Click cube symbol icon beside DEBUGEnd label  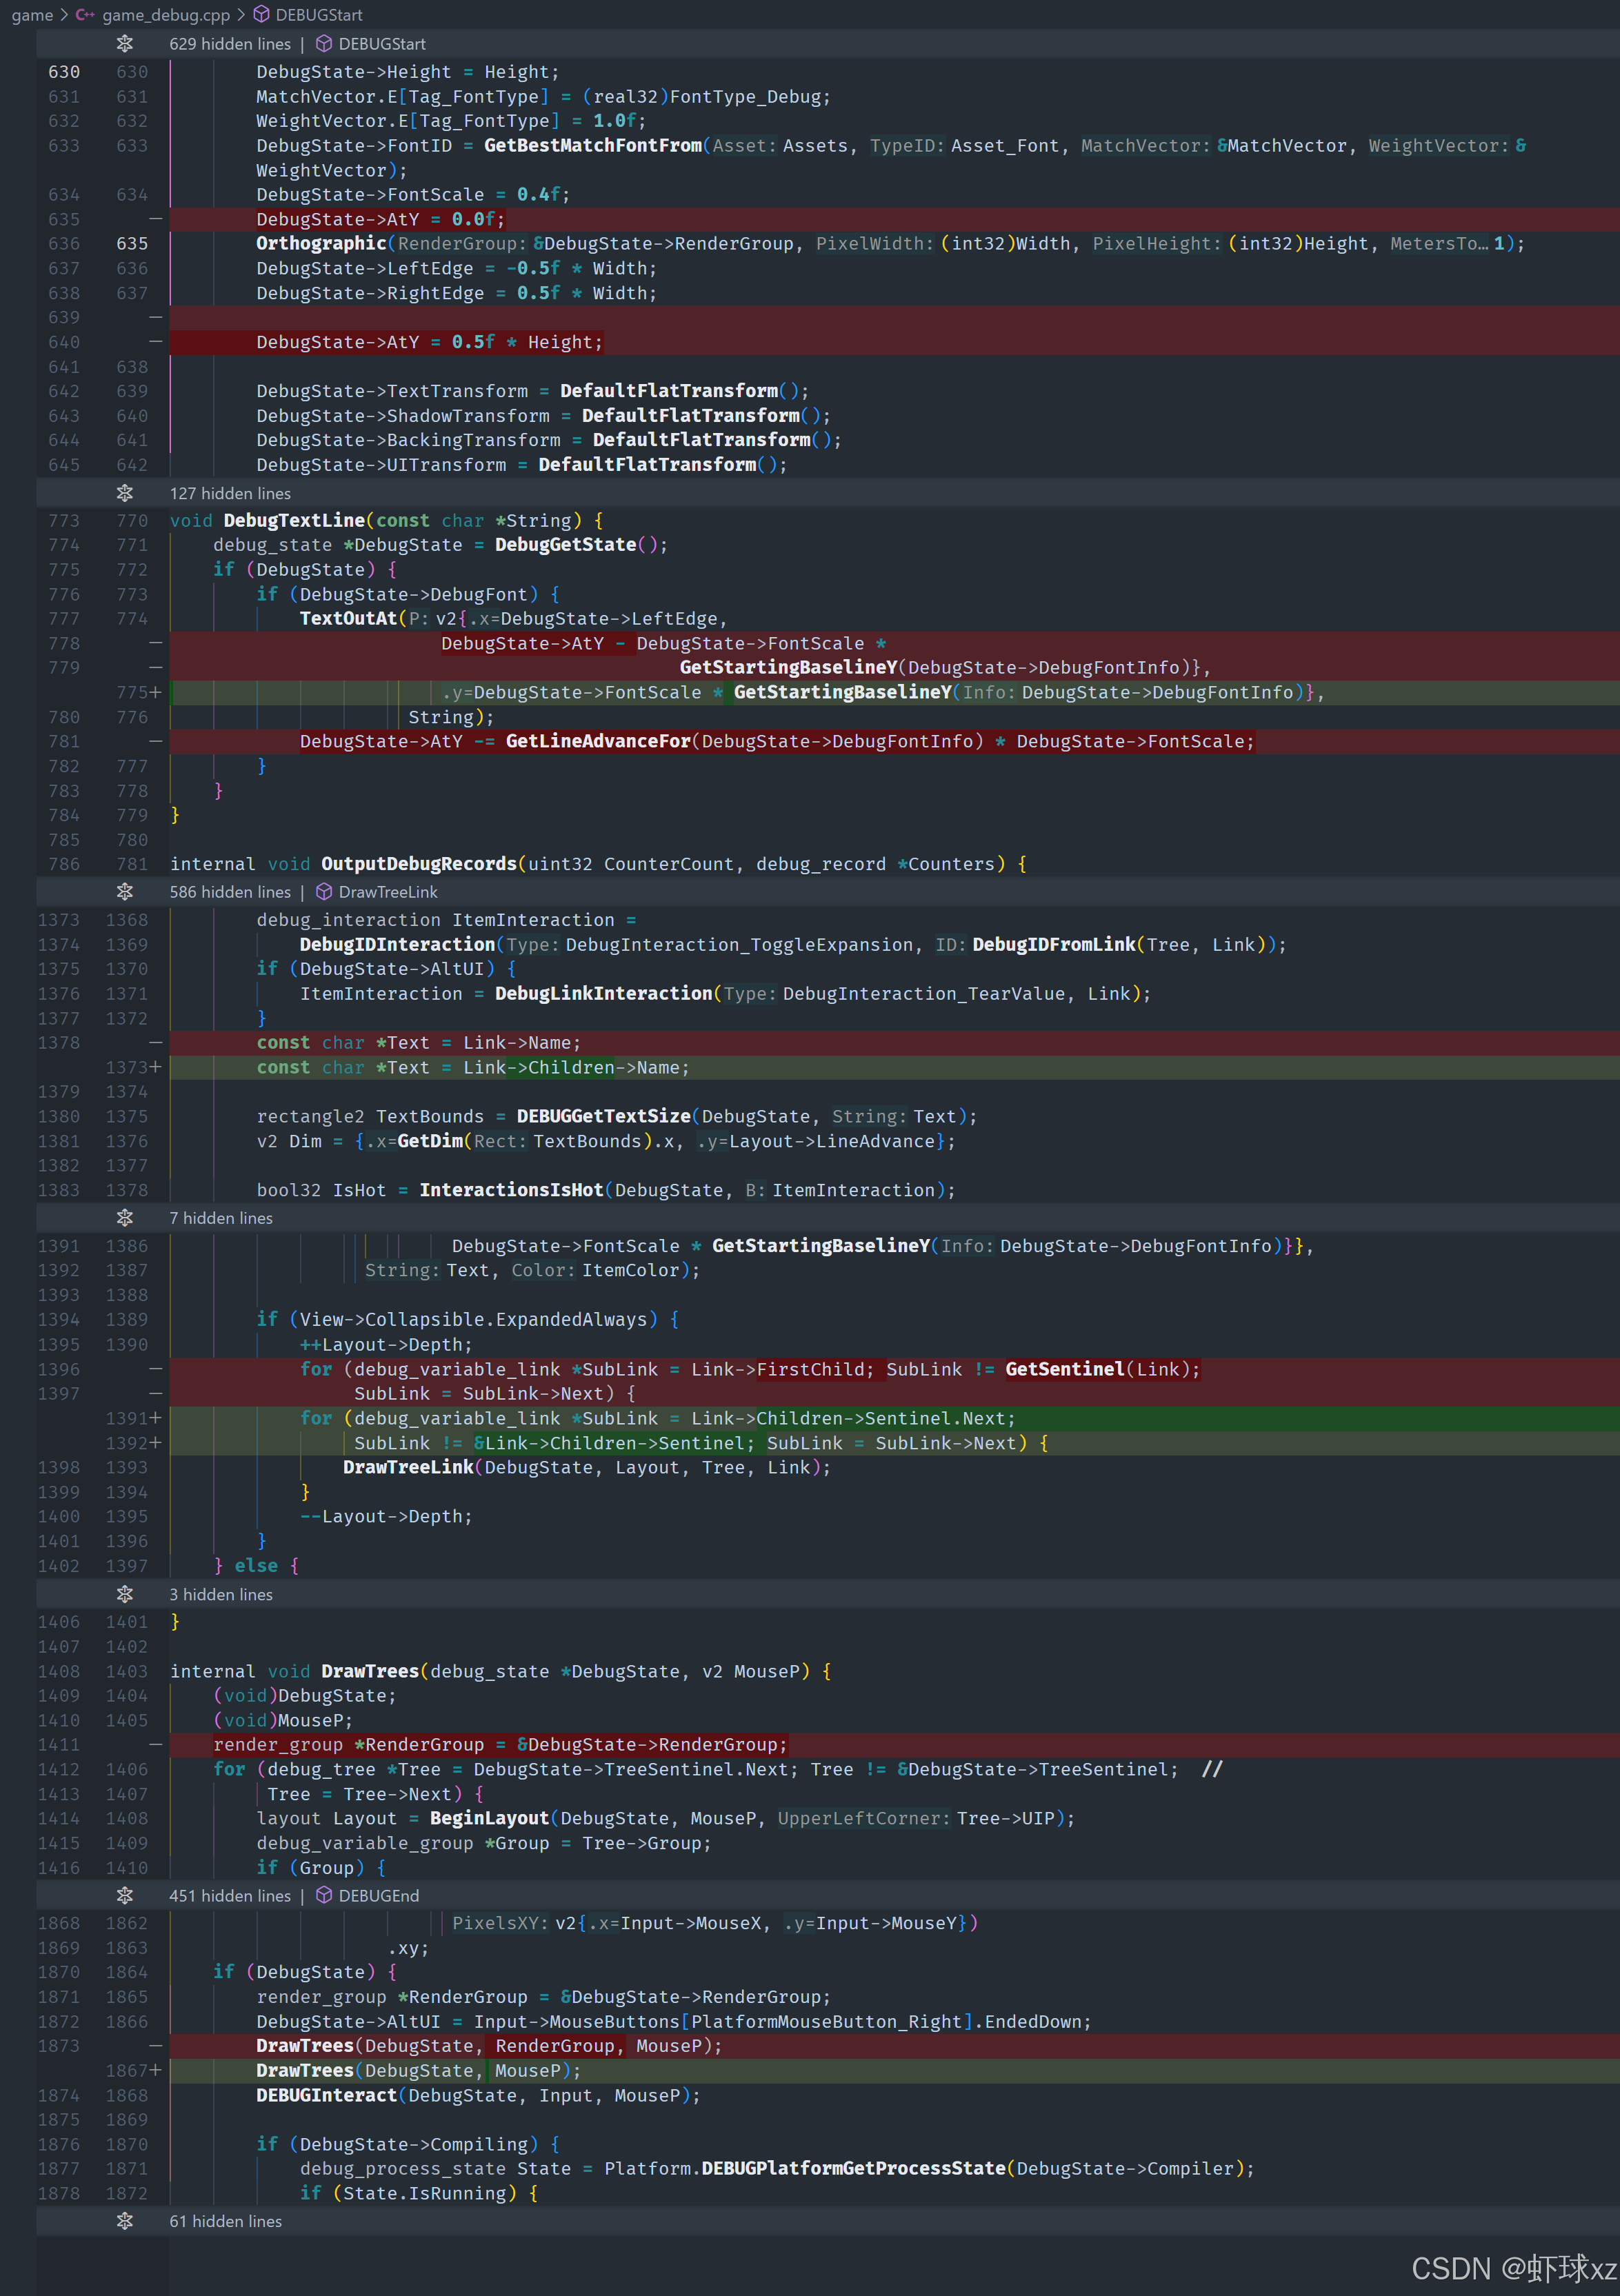click(x=324, y=1895)
